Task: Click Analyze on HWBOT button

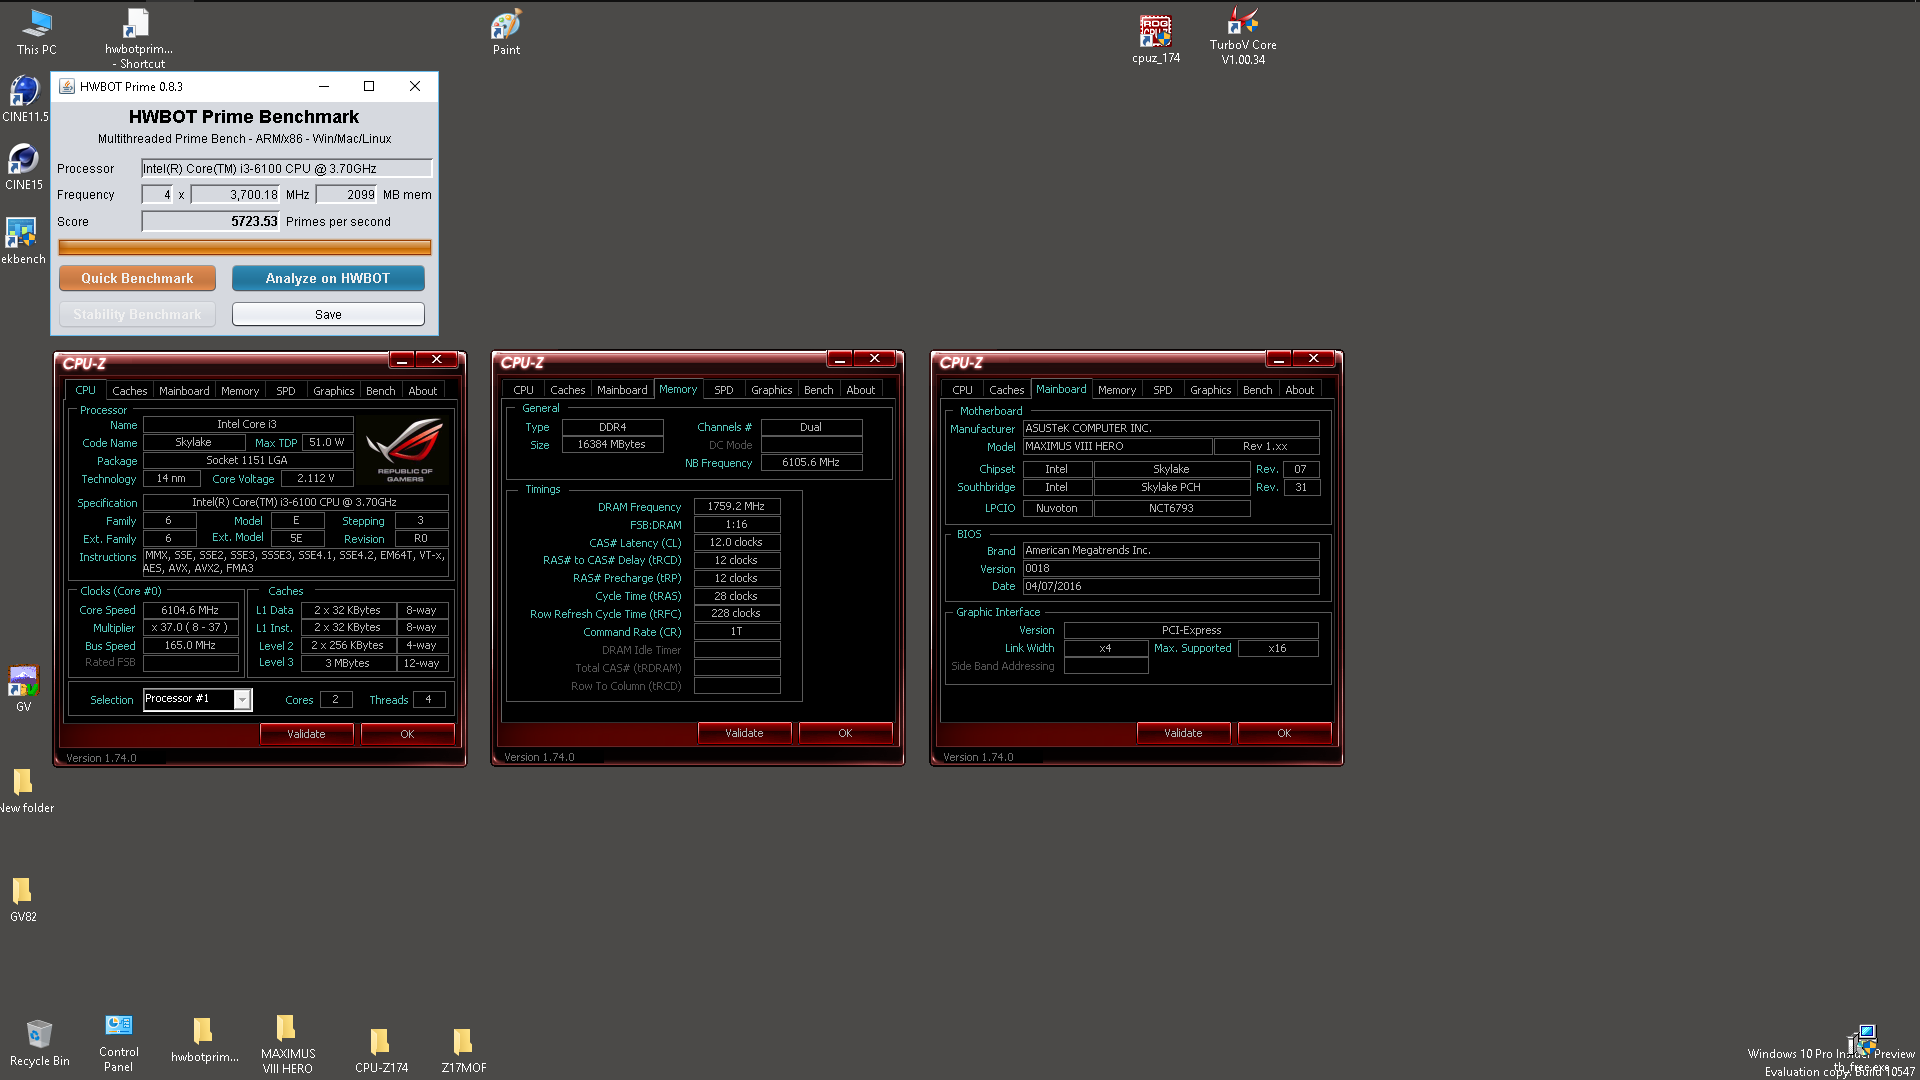Action: pos(328,278)
